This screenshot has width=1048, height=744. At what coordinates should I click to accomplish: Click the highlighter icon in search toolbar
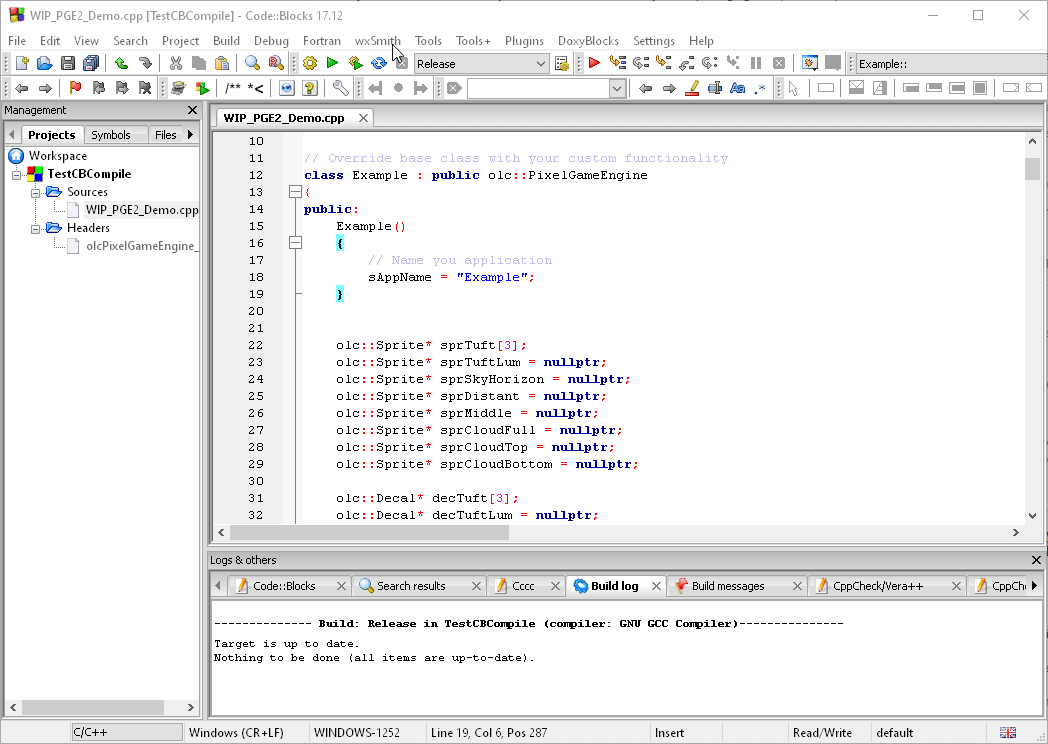tap(692, 88)
